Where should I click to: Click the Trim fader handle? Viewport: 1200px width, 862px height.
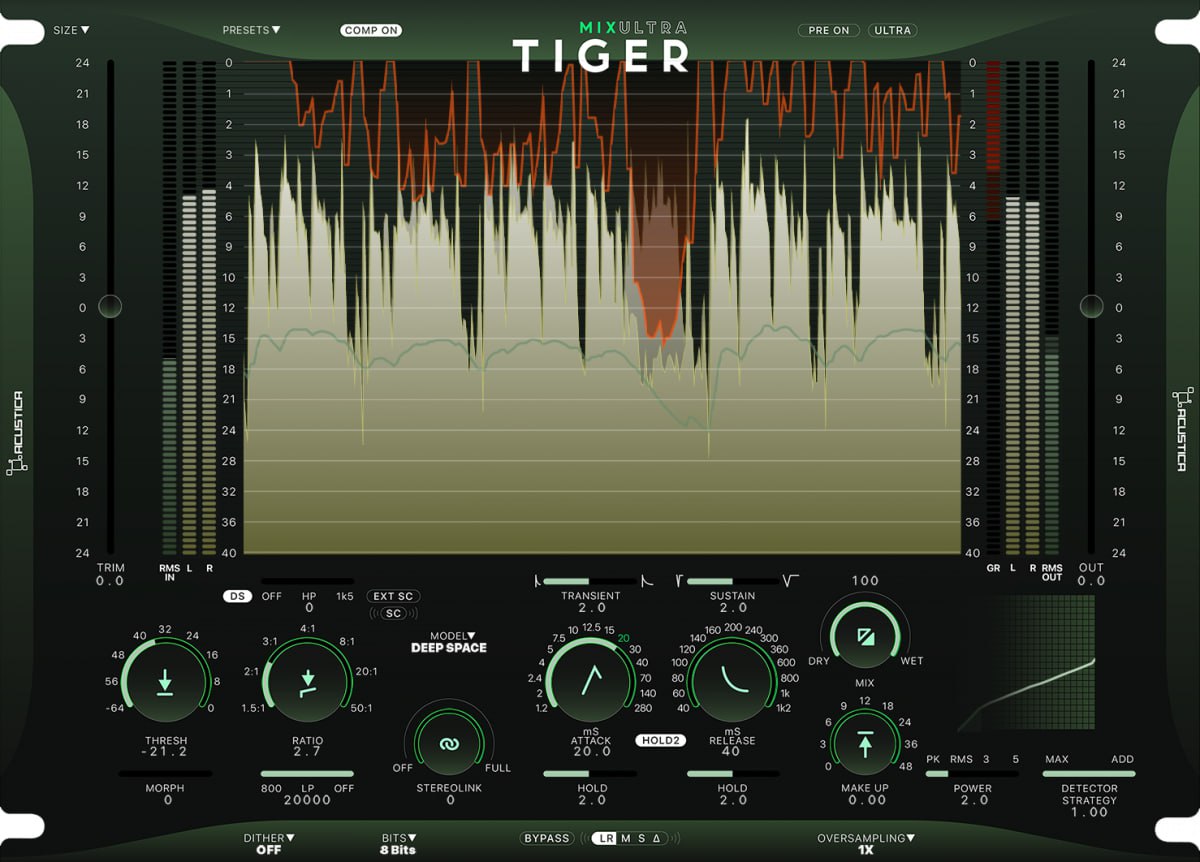click(x=109, y=306)
